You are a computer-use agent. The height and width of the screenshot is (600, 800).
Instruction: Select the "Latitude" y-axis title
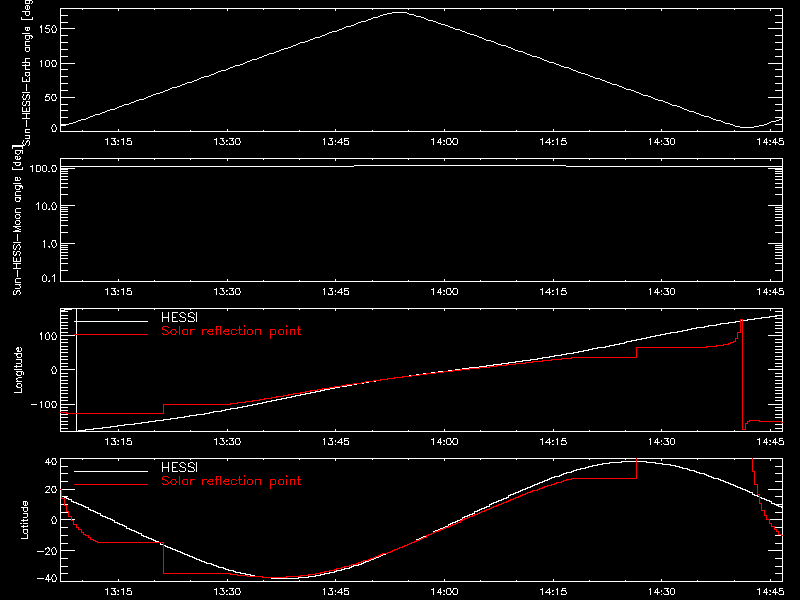pyautogui.click(x=24, y=520)
